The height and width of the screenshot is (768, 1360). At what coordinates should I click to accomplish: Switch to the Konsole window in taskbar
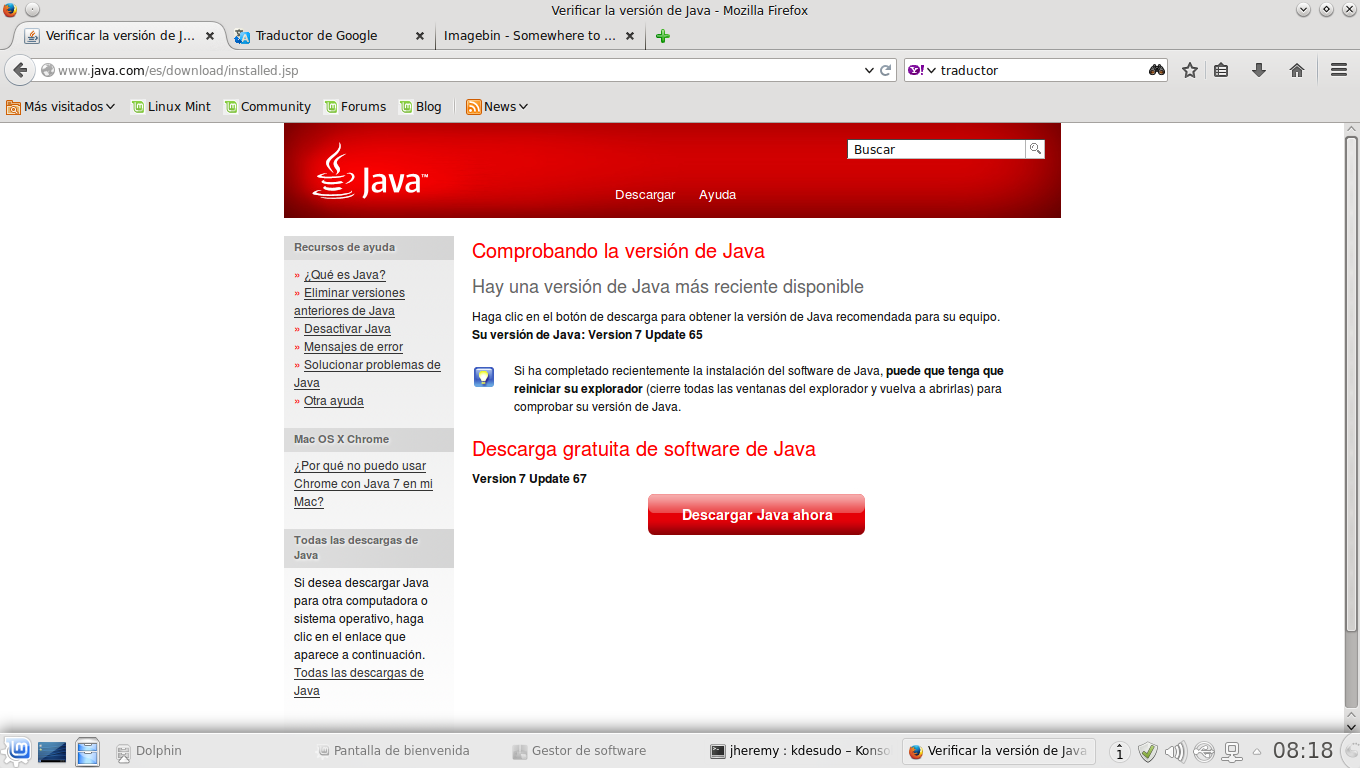point(798,751)
